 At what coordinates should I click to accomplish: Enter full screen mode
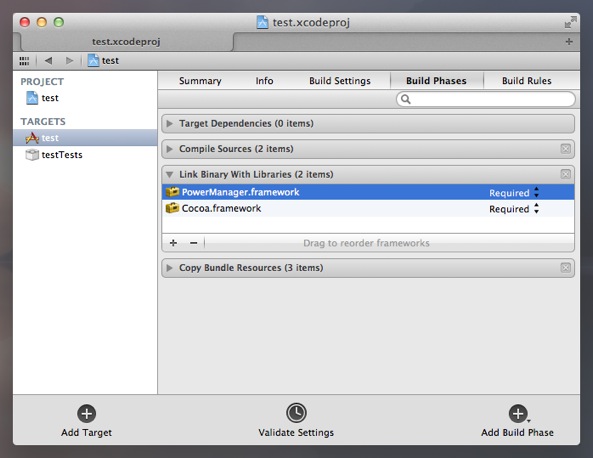[570, 22]
